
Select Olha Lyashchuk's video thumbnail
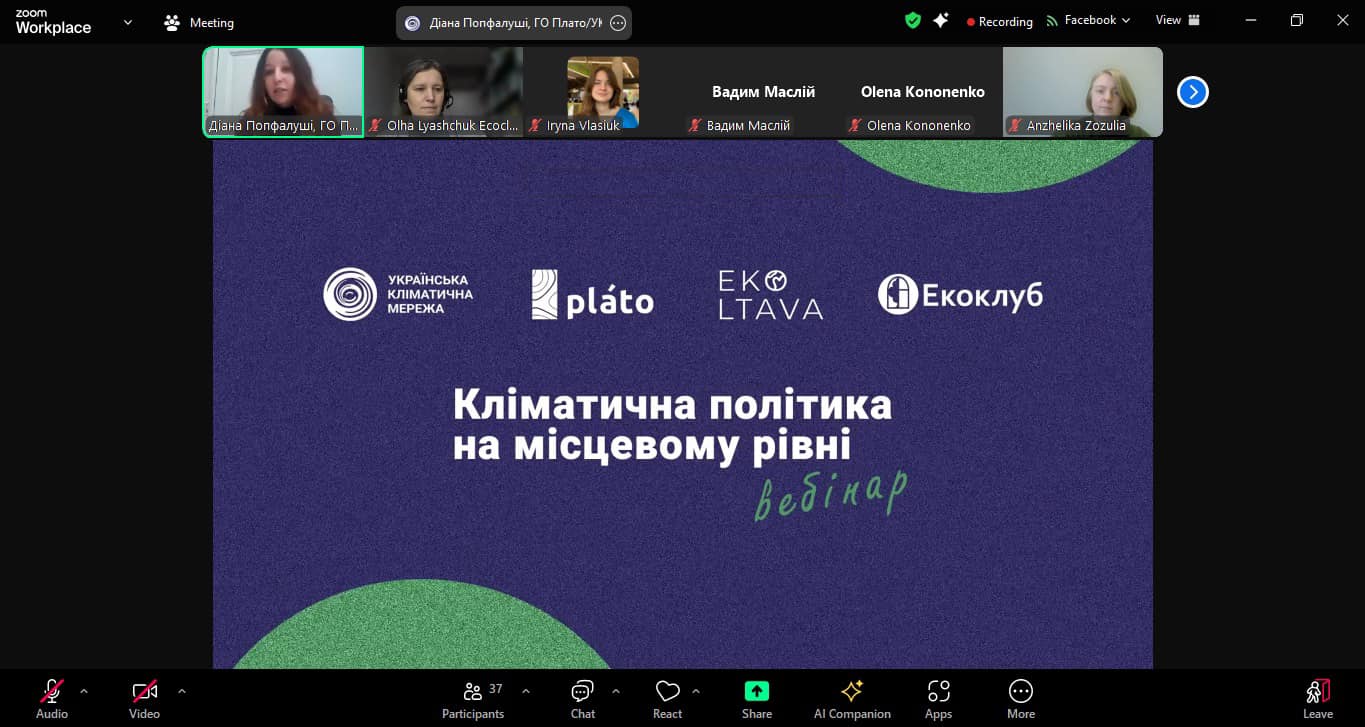444,92
